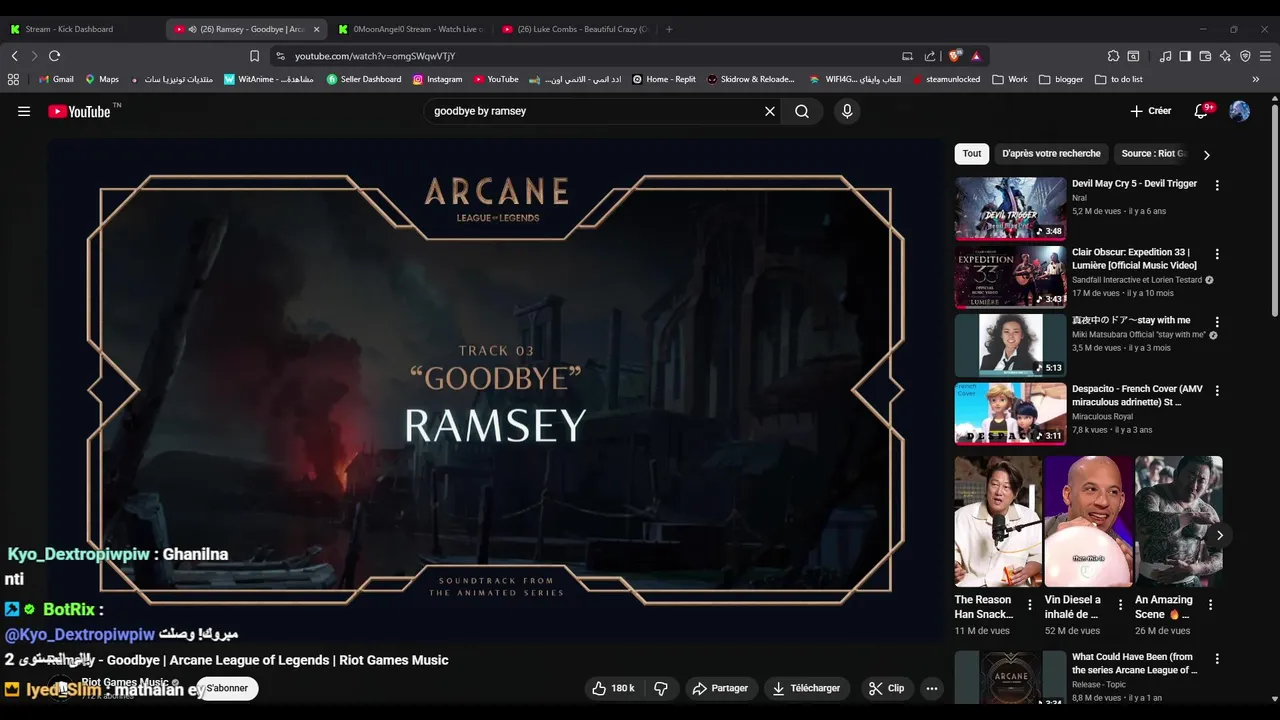Switch to the 0MoonAngel0 Stream tab
This screenshot has height=720, width=1280.
tap(410, 29)
